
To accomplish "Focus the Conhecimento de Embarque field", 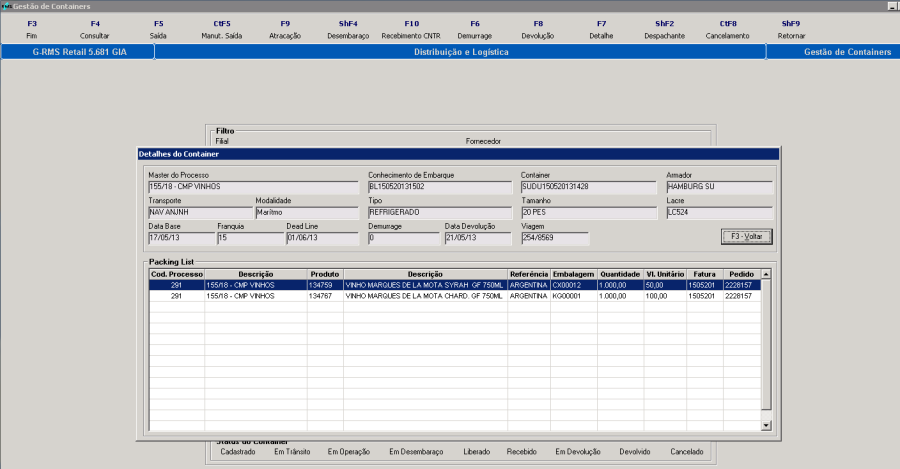I will pos(440,187).
